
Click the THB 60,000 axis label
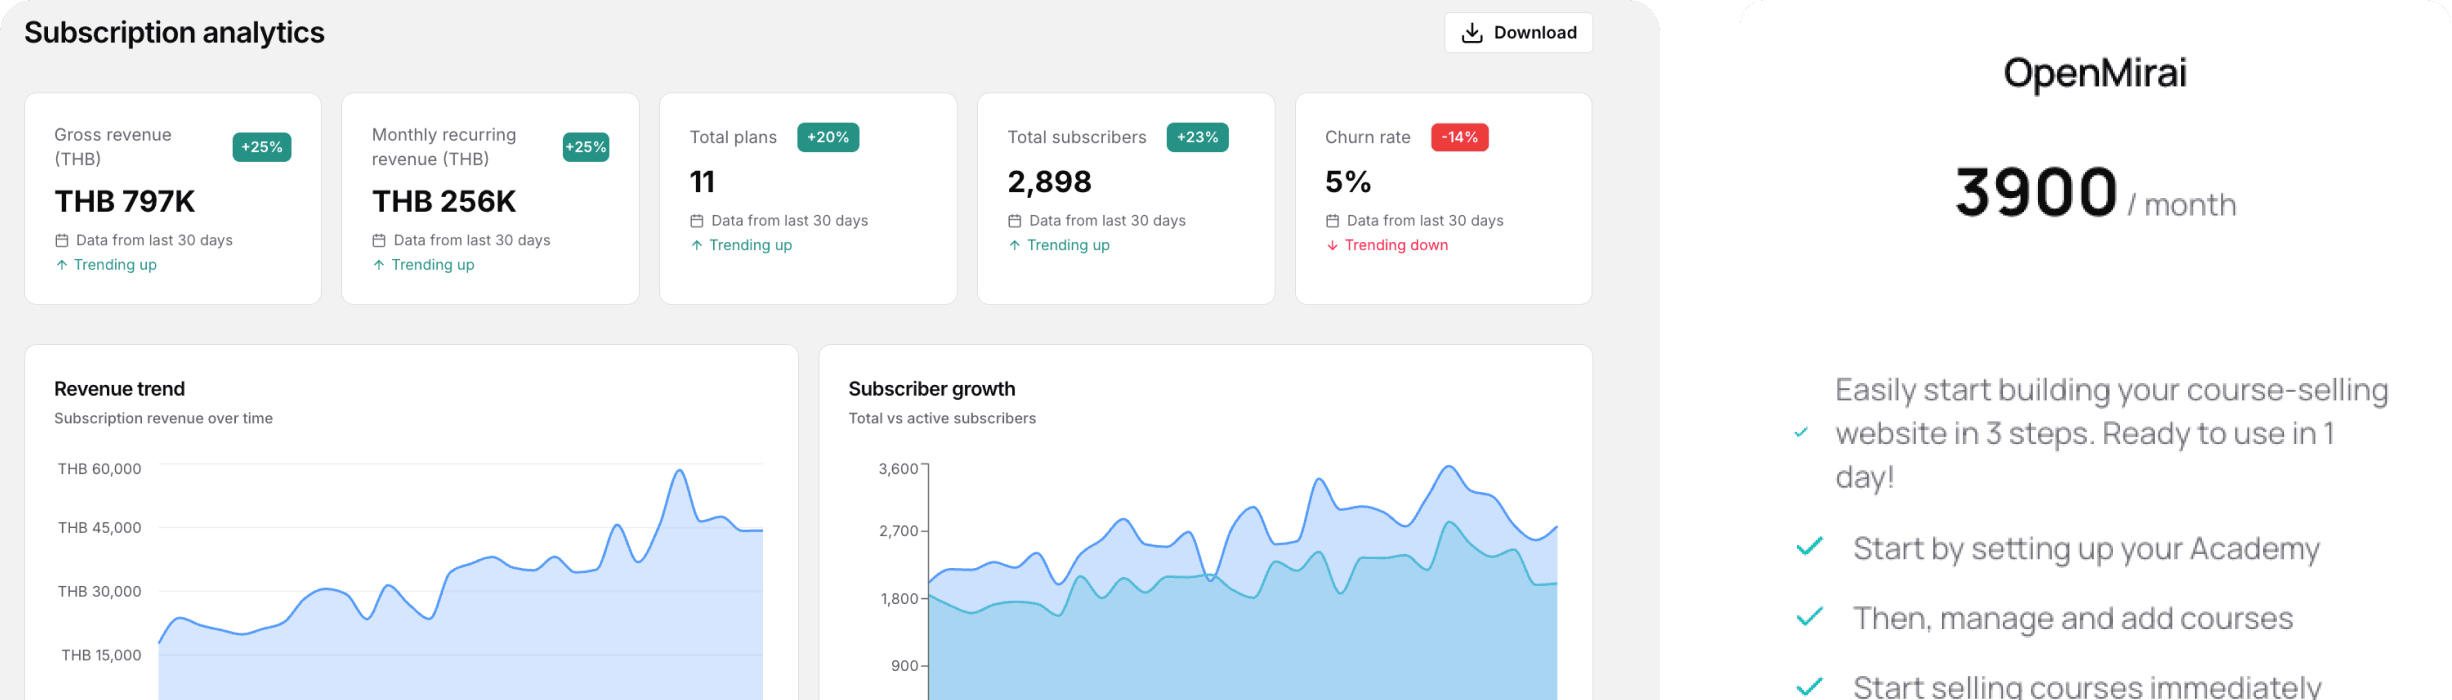point(100,469)
